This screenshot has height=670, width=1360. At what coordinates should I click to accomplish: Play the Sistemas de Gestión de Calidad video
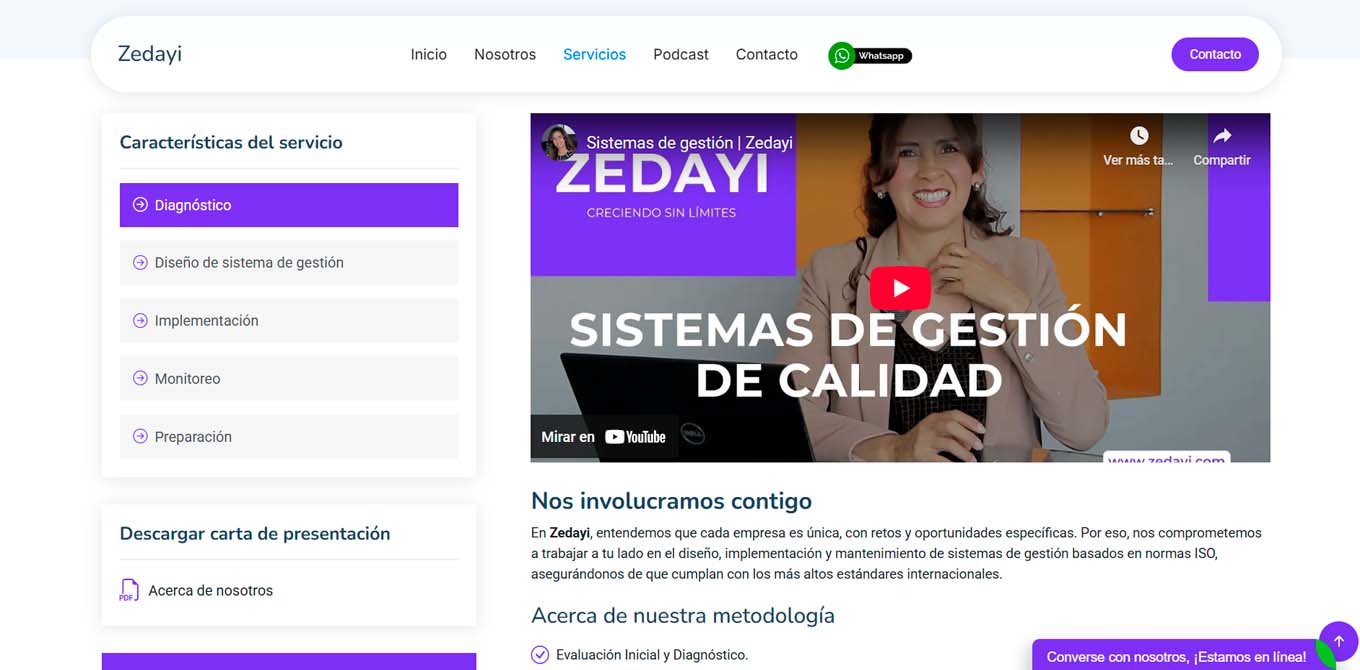tap(899, 288)
